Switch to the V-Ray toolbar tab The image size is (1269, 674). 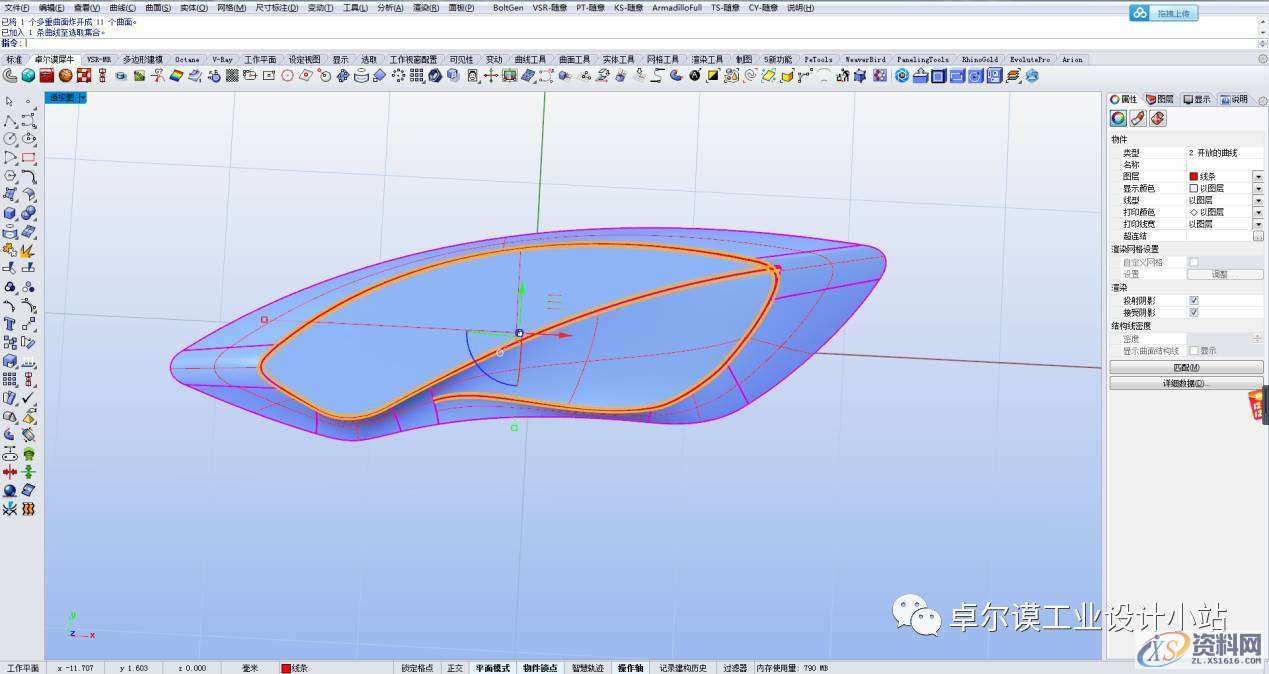click(222, 60)
